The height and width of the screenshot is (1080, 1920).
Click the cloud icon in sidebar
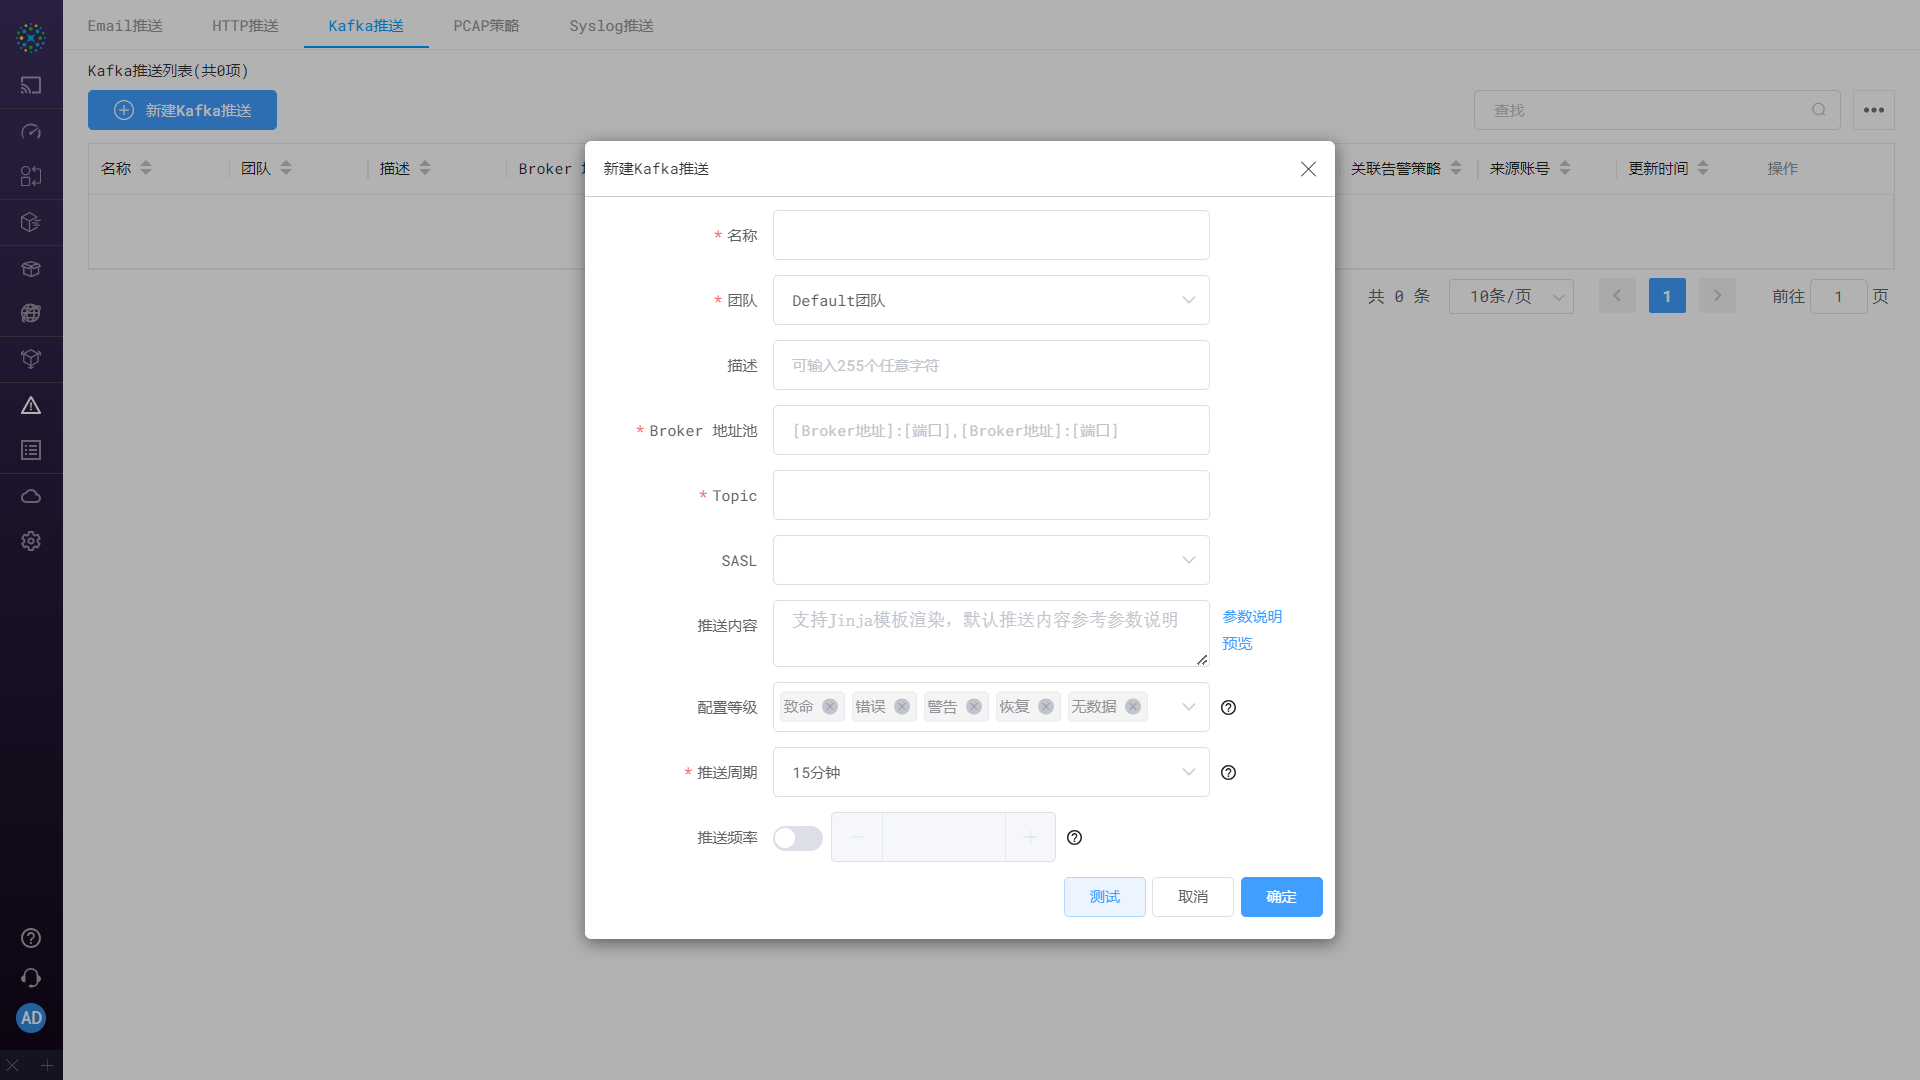coord(31,496)
